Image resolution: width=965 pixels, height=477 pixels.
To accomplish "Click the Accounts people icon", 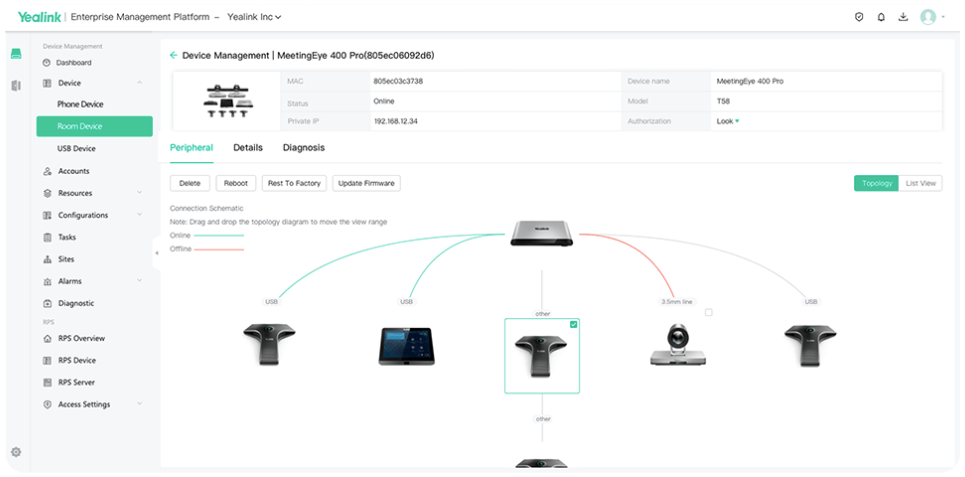I will pos(47,171).
